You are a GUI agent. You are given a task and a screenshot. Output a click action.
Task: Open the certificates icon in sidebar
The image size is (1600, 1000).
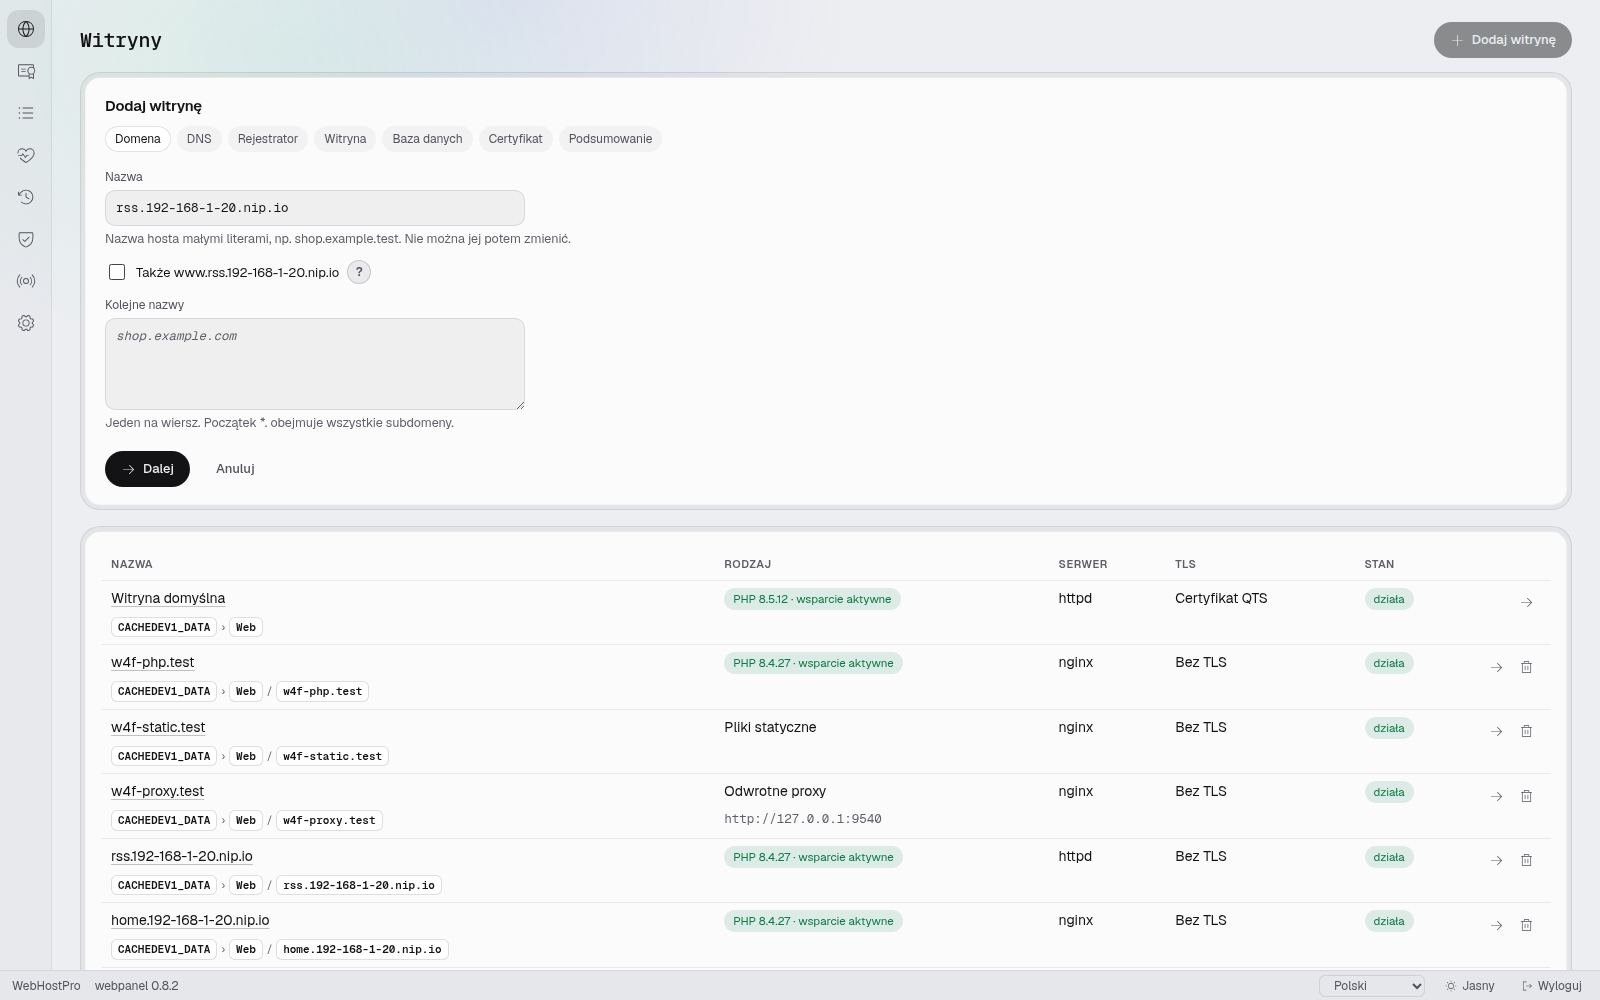[26, 71]
